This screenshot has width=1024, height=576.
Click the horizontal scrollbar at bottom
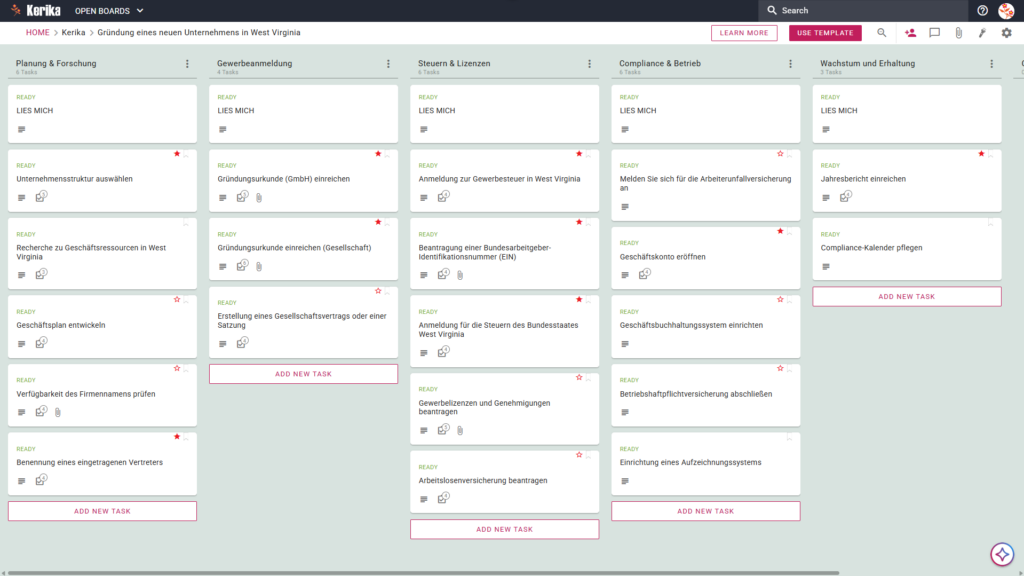[x=423, y=573]
